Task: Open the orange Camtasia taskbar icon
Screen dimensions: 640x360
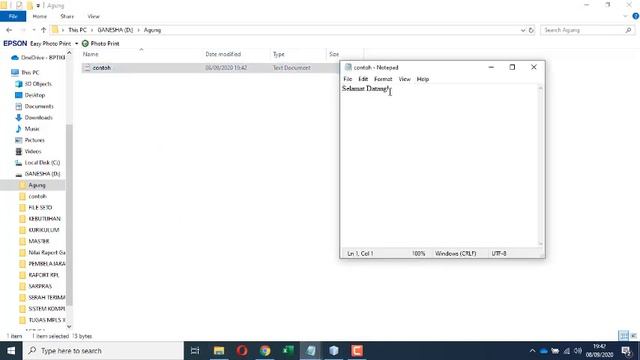Action: pyautogui.click(x=357, y=351)
